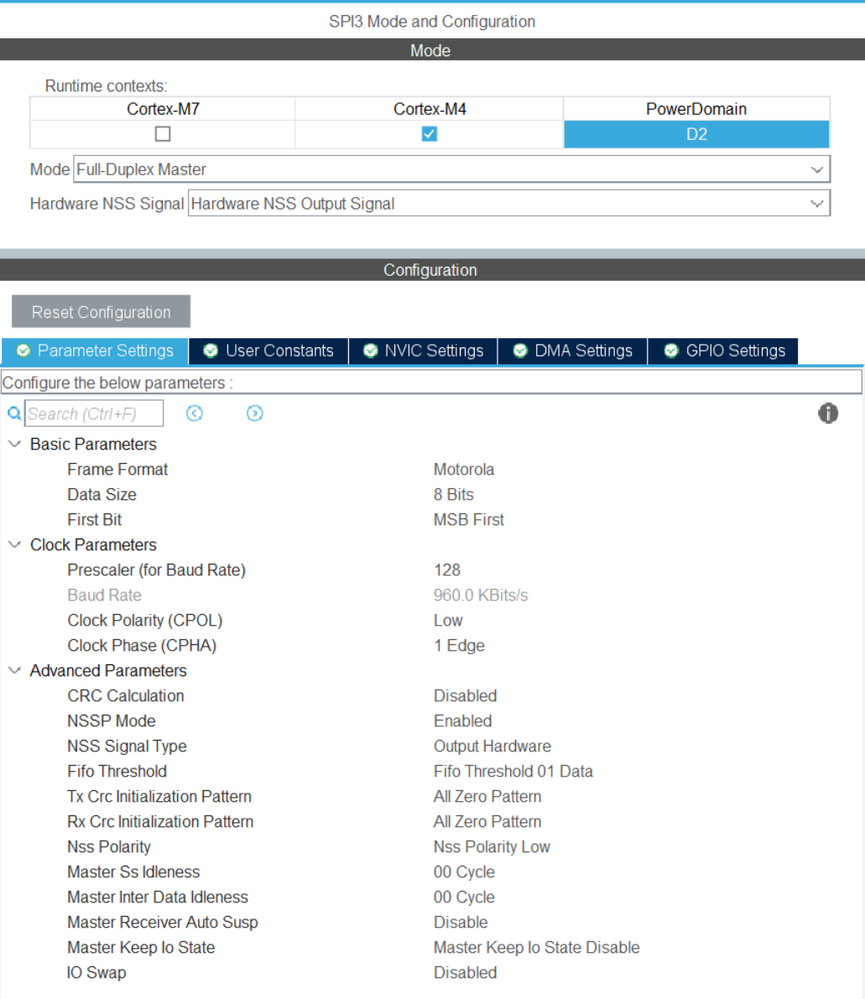865x999 pixels.
Task: Collapse the Basic Parameters group
Action: pyautogui.click(x=15, y=444)
